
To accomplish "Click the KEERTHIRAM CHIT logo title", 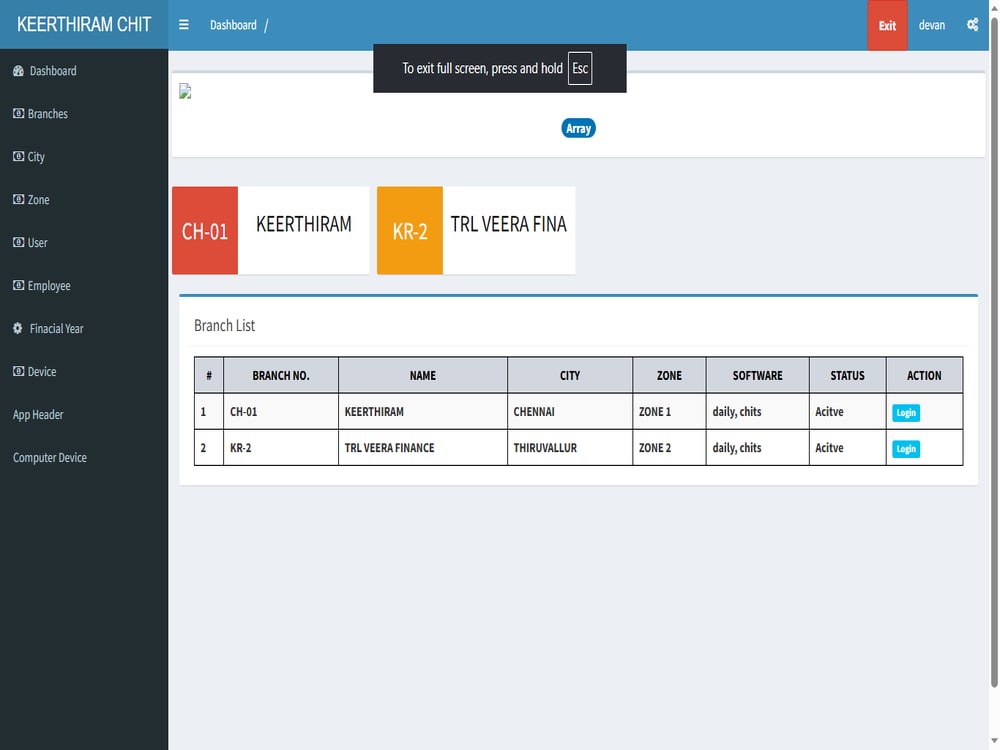I will pos(84,24).
